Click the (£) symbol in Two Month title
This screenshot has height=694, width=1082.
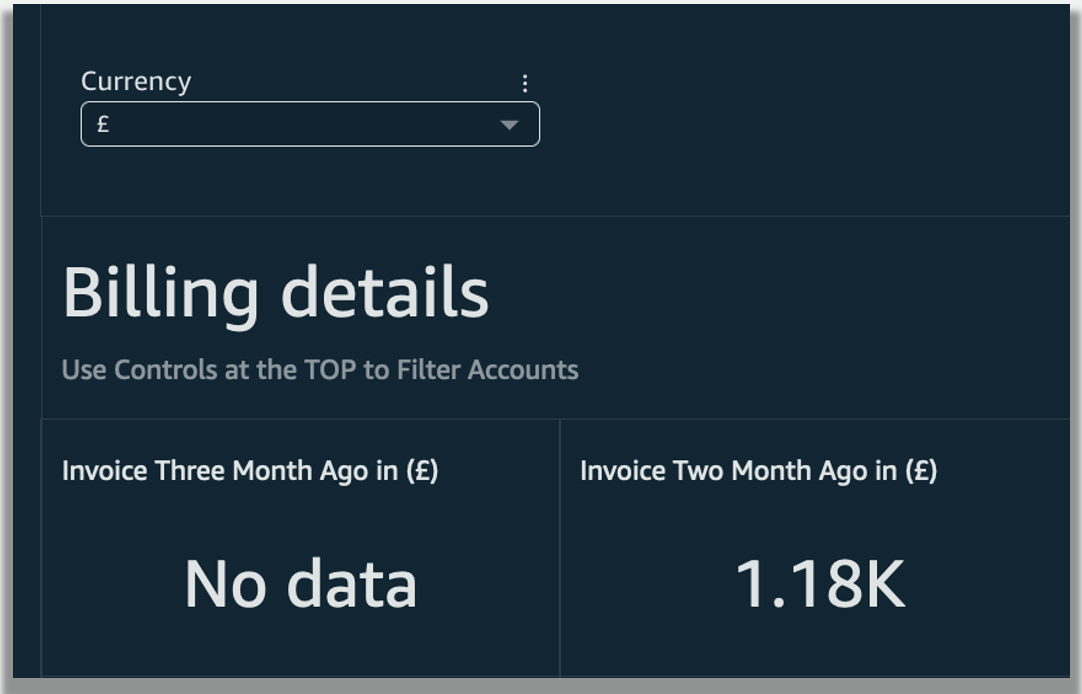point(920,470)
